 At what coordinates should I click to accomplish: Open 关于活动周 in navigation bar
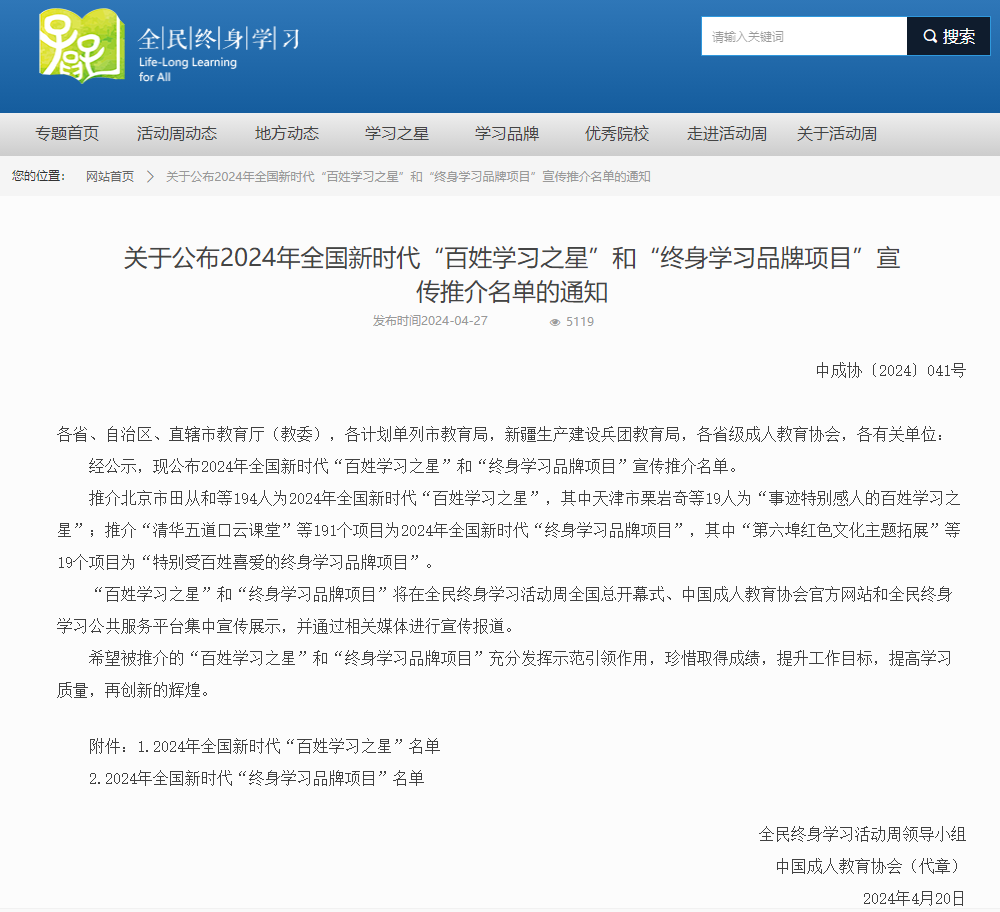click(x=837, y=134)
